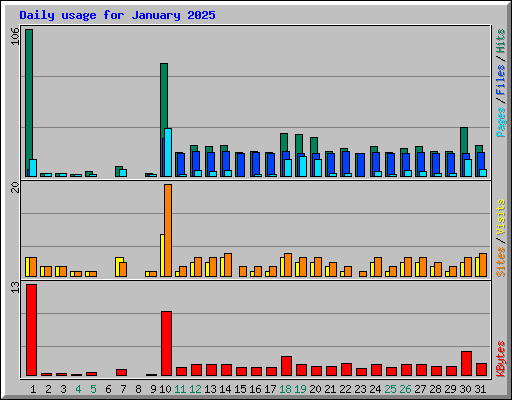Screen dimensions: 512x400
Task: Click the Sites legend label
Action: tap(500, 262)
